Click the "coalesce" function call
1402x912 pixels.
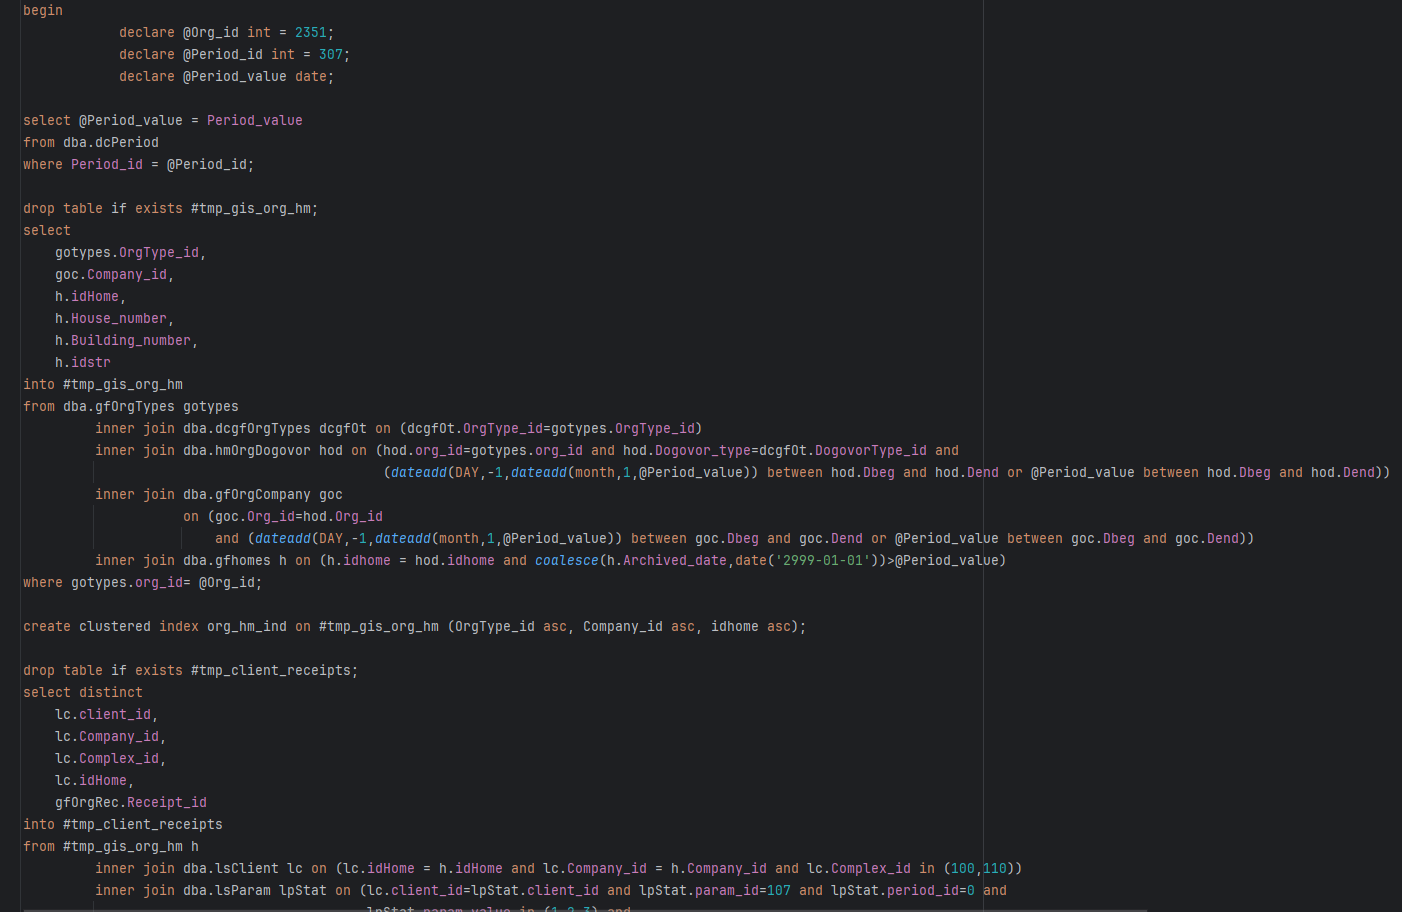click(567, 561)
